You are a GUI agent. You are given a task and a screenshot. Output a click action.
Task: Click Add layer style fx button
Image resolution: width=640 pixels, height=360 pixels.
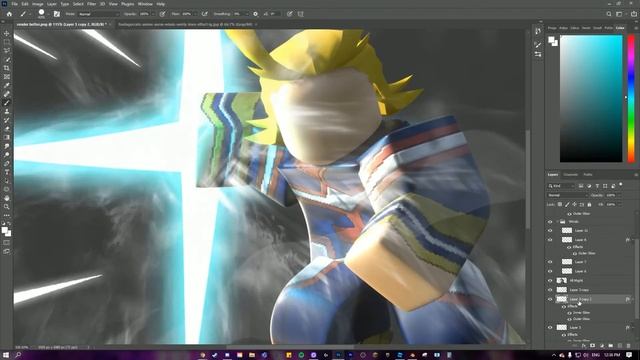point(584,346)
